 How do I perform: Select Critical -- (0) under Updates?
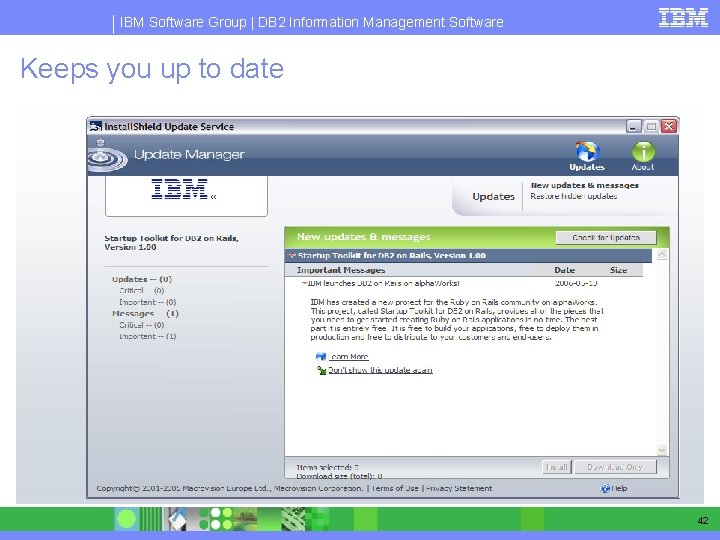click(x=141, y=291)
